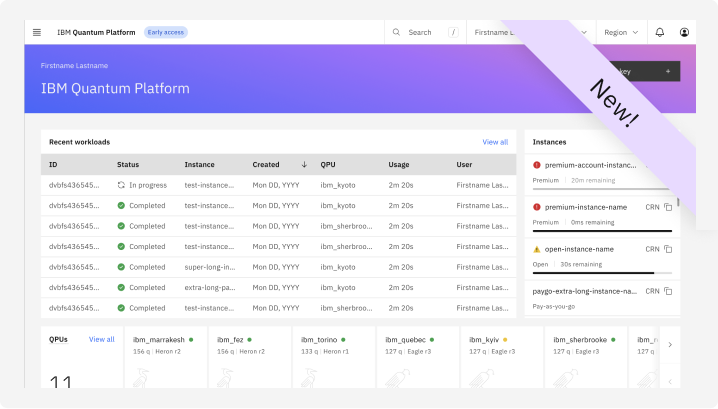Open premium-account-instanc... instance
718x409 pixels.
tap(590, 165)
